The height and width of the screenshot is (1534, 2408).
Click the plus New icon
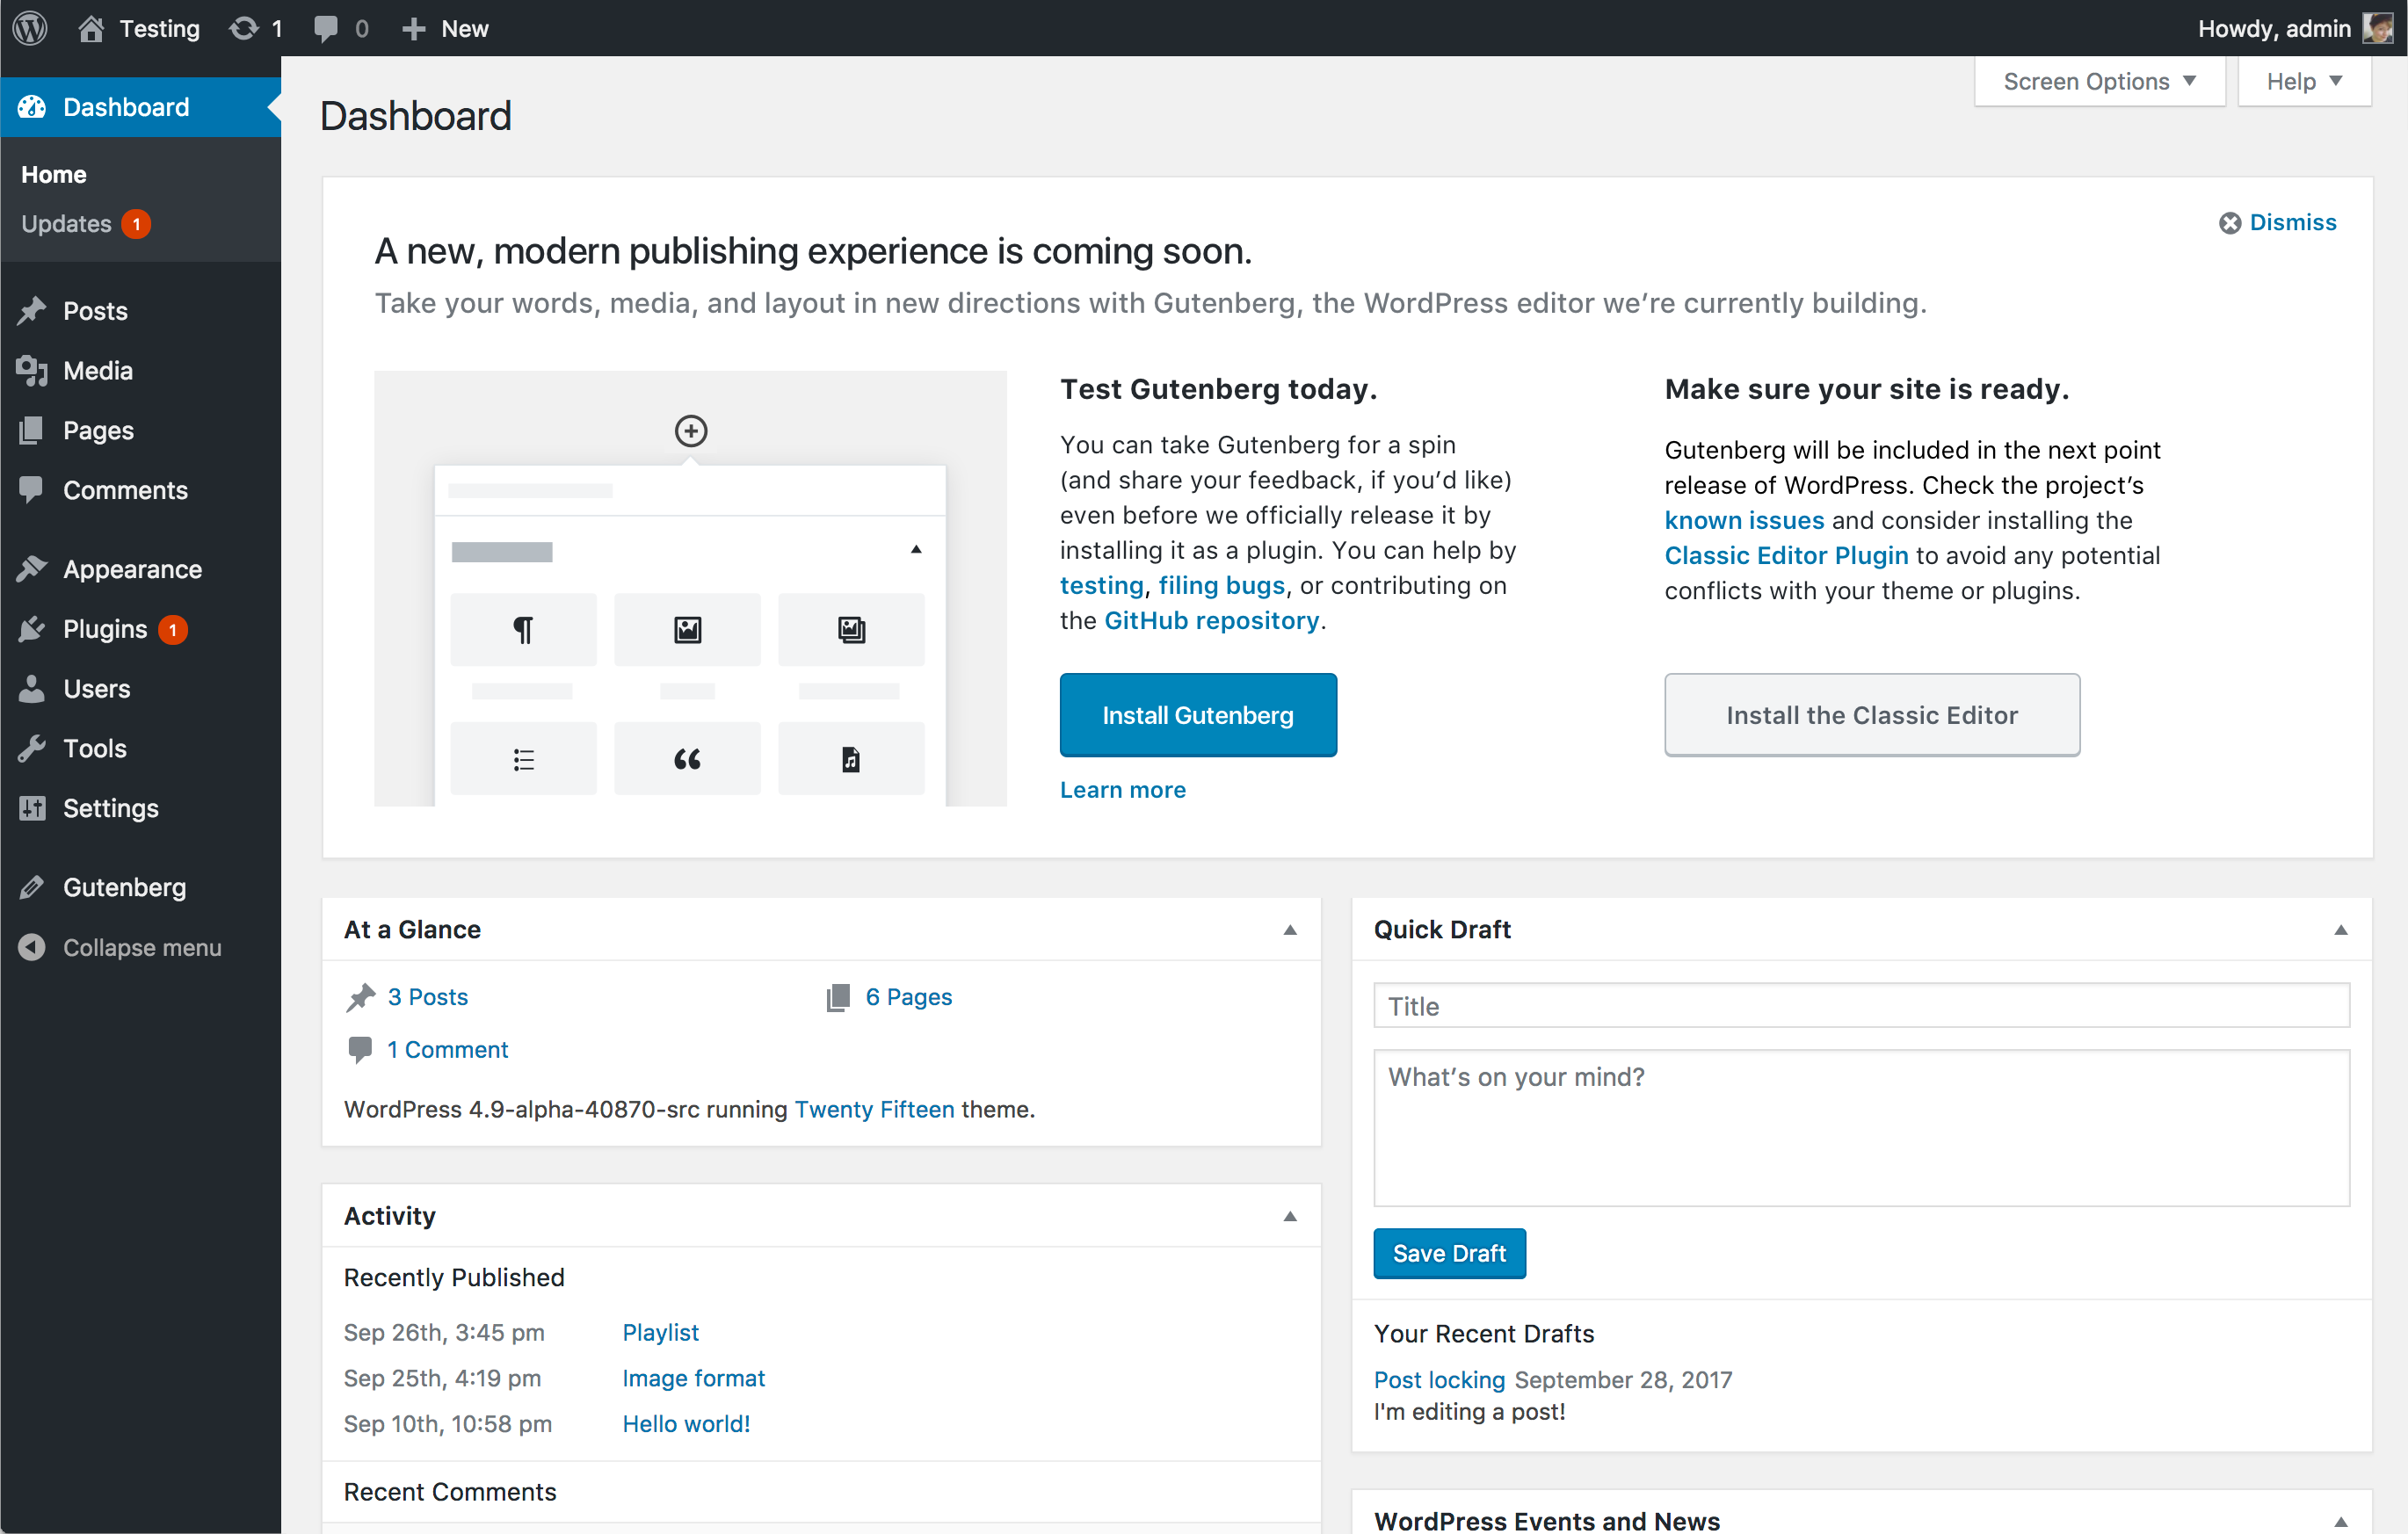pos(414,29)
